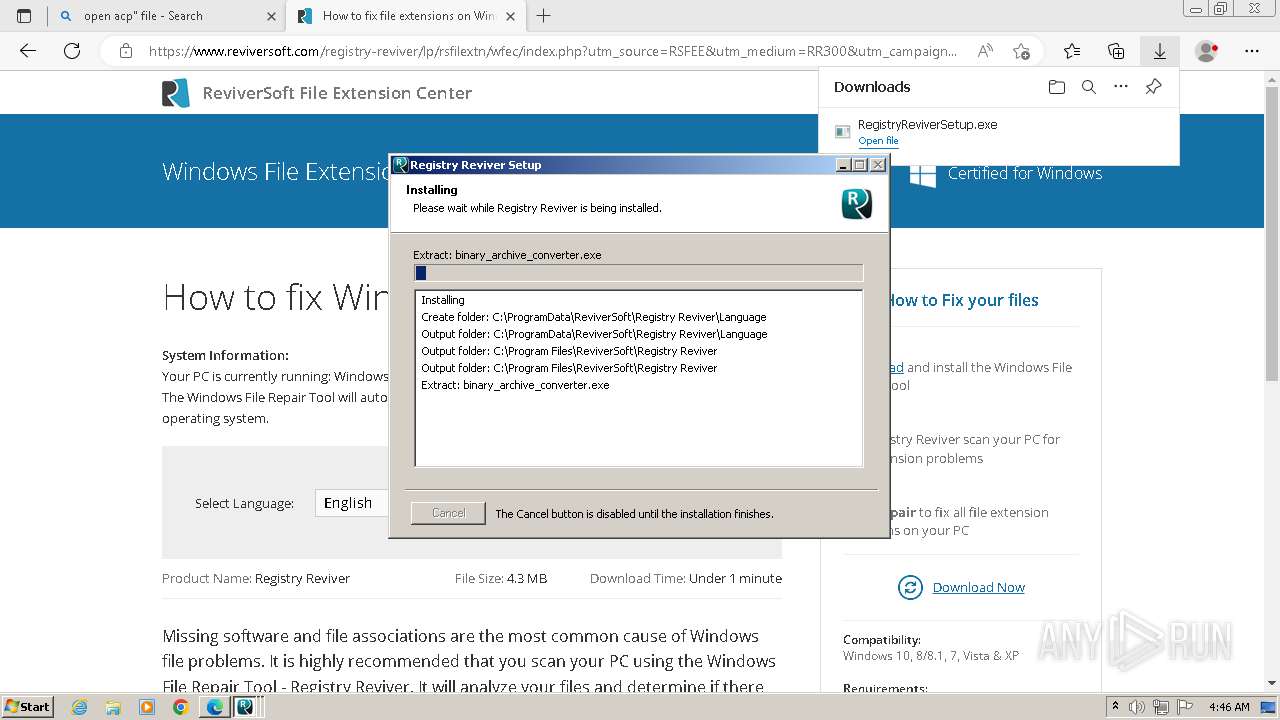Select Registry Reviver Setup taskbar icon
The image size is (1280, 720).
point(245,707)
